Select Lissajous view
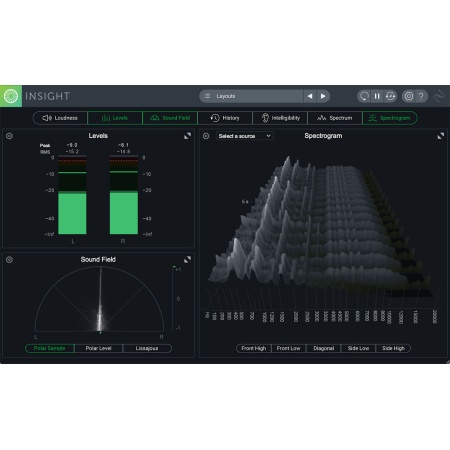 147,348
